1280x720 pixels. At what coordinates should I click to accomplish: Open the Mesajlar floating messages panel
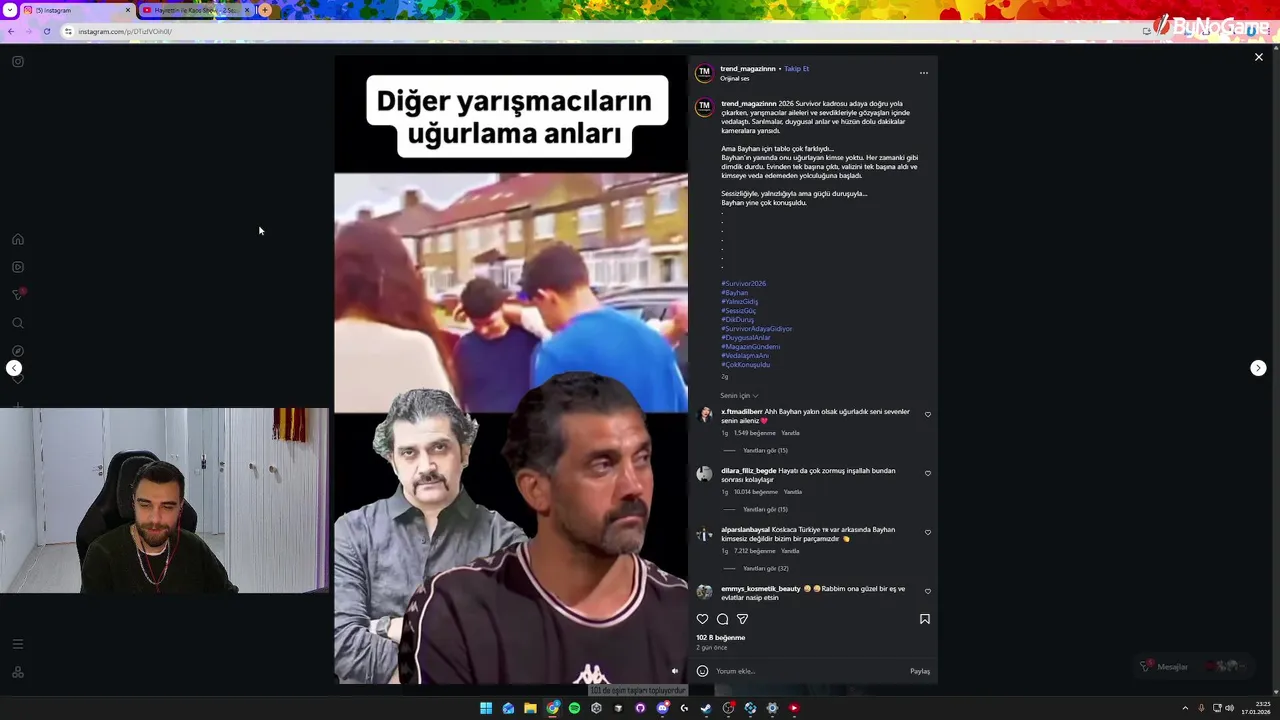1194,666
